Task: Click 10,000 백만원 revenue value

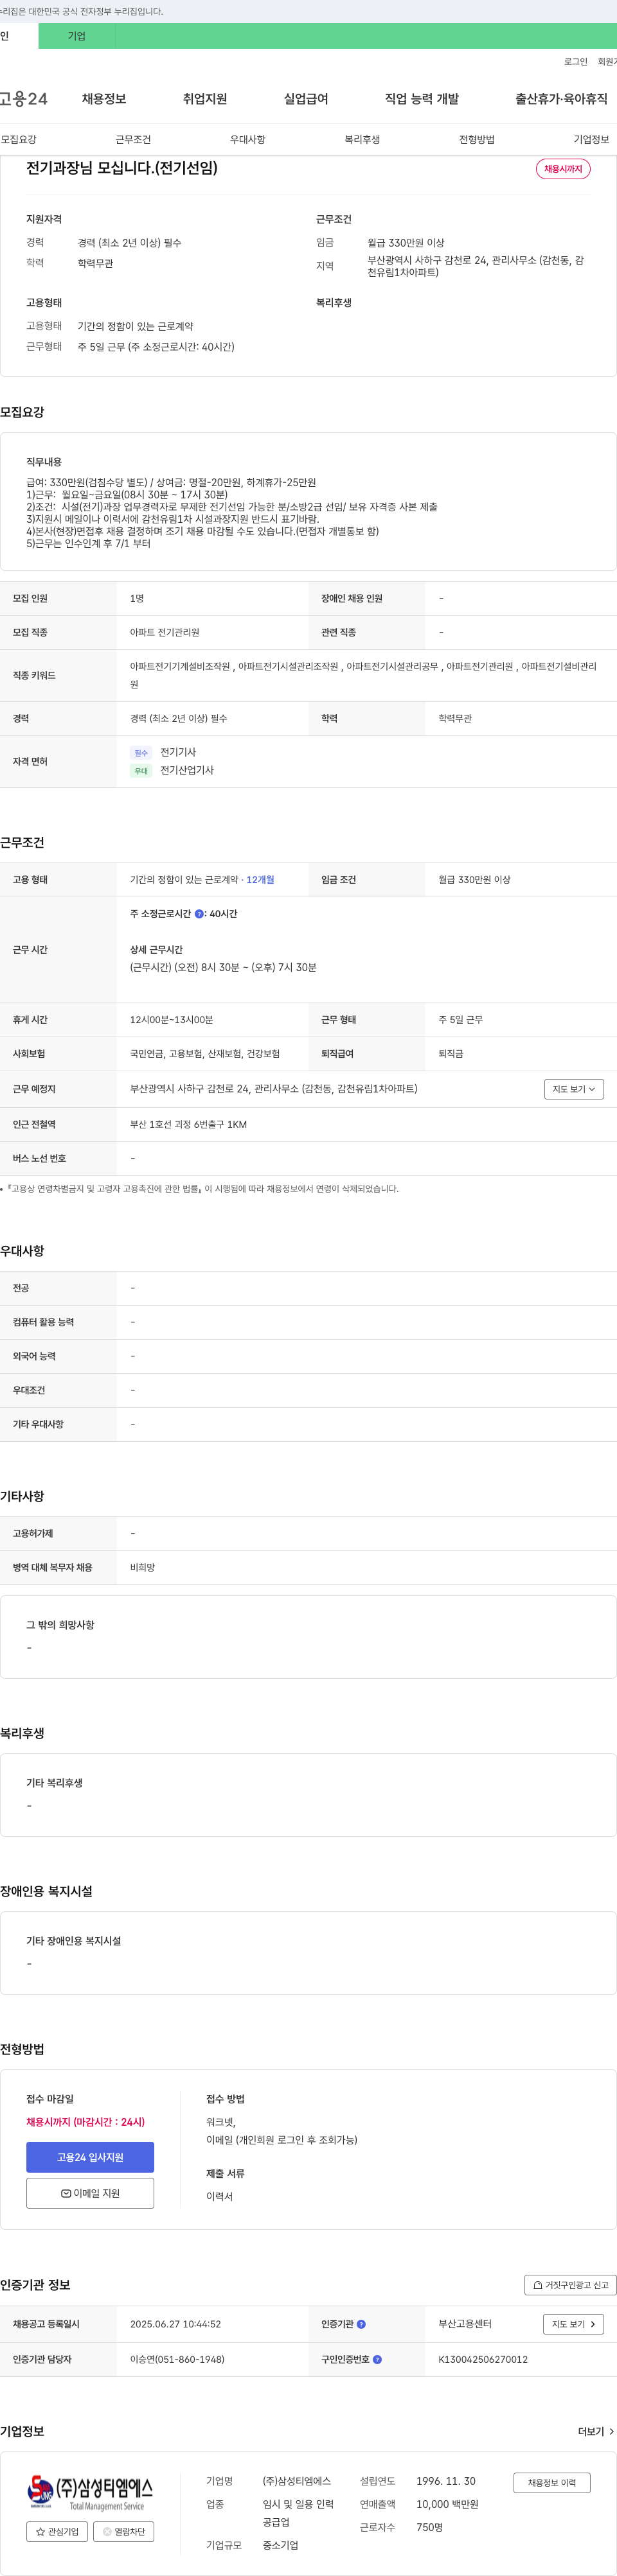Action: (x=447, y=2504)
